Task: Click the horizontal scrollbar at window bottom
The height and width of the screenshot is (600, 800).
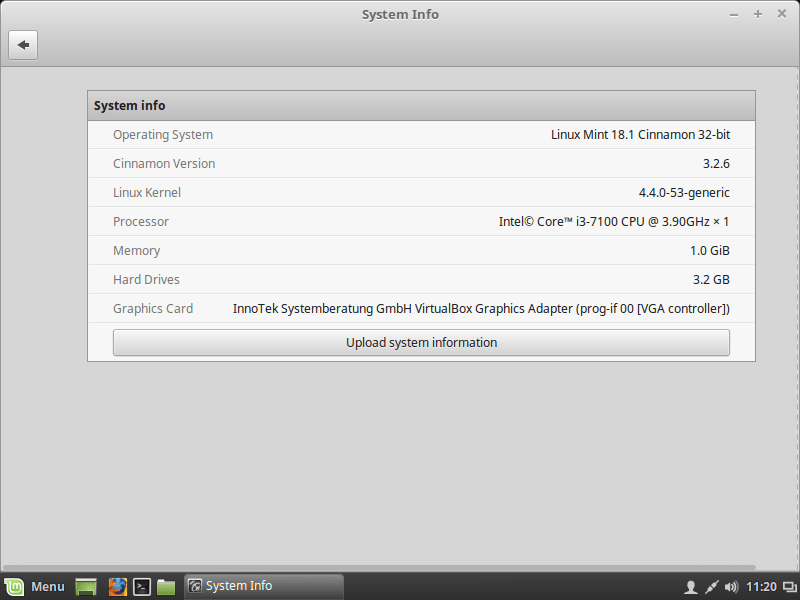Action: [380, 567]
